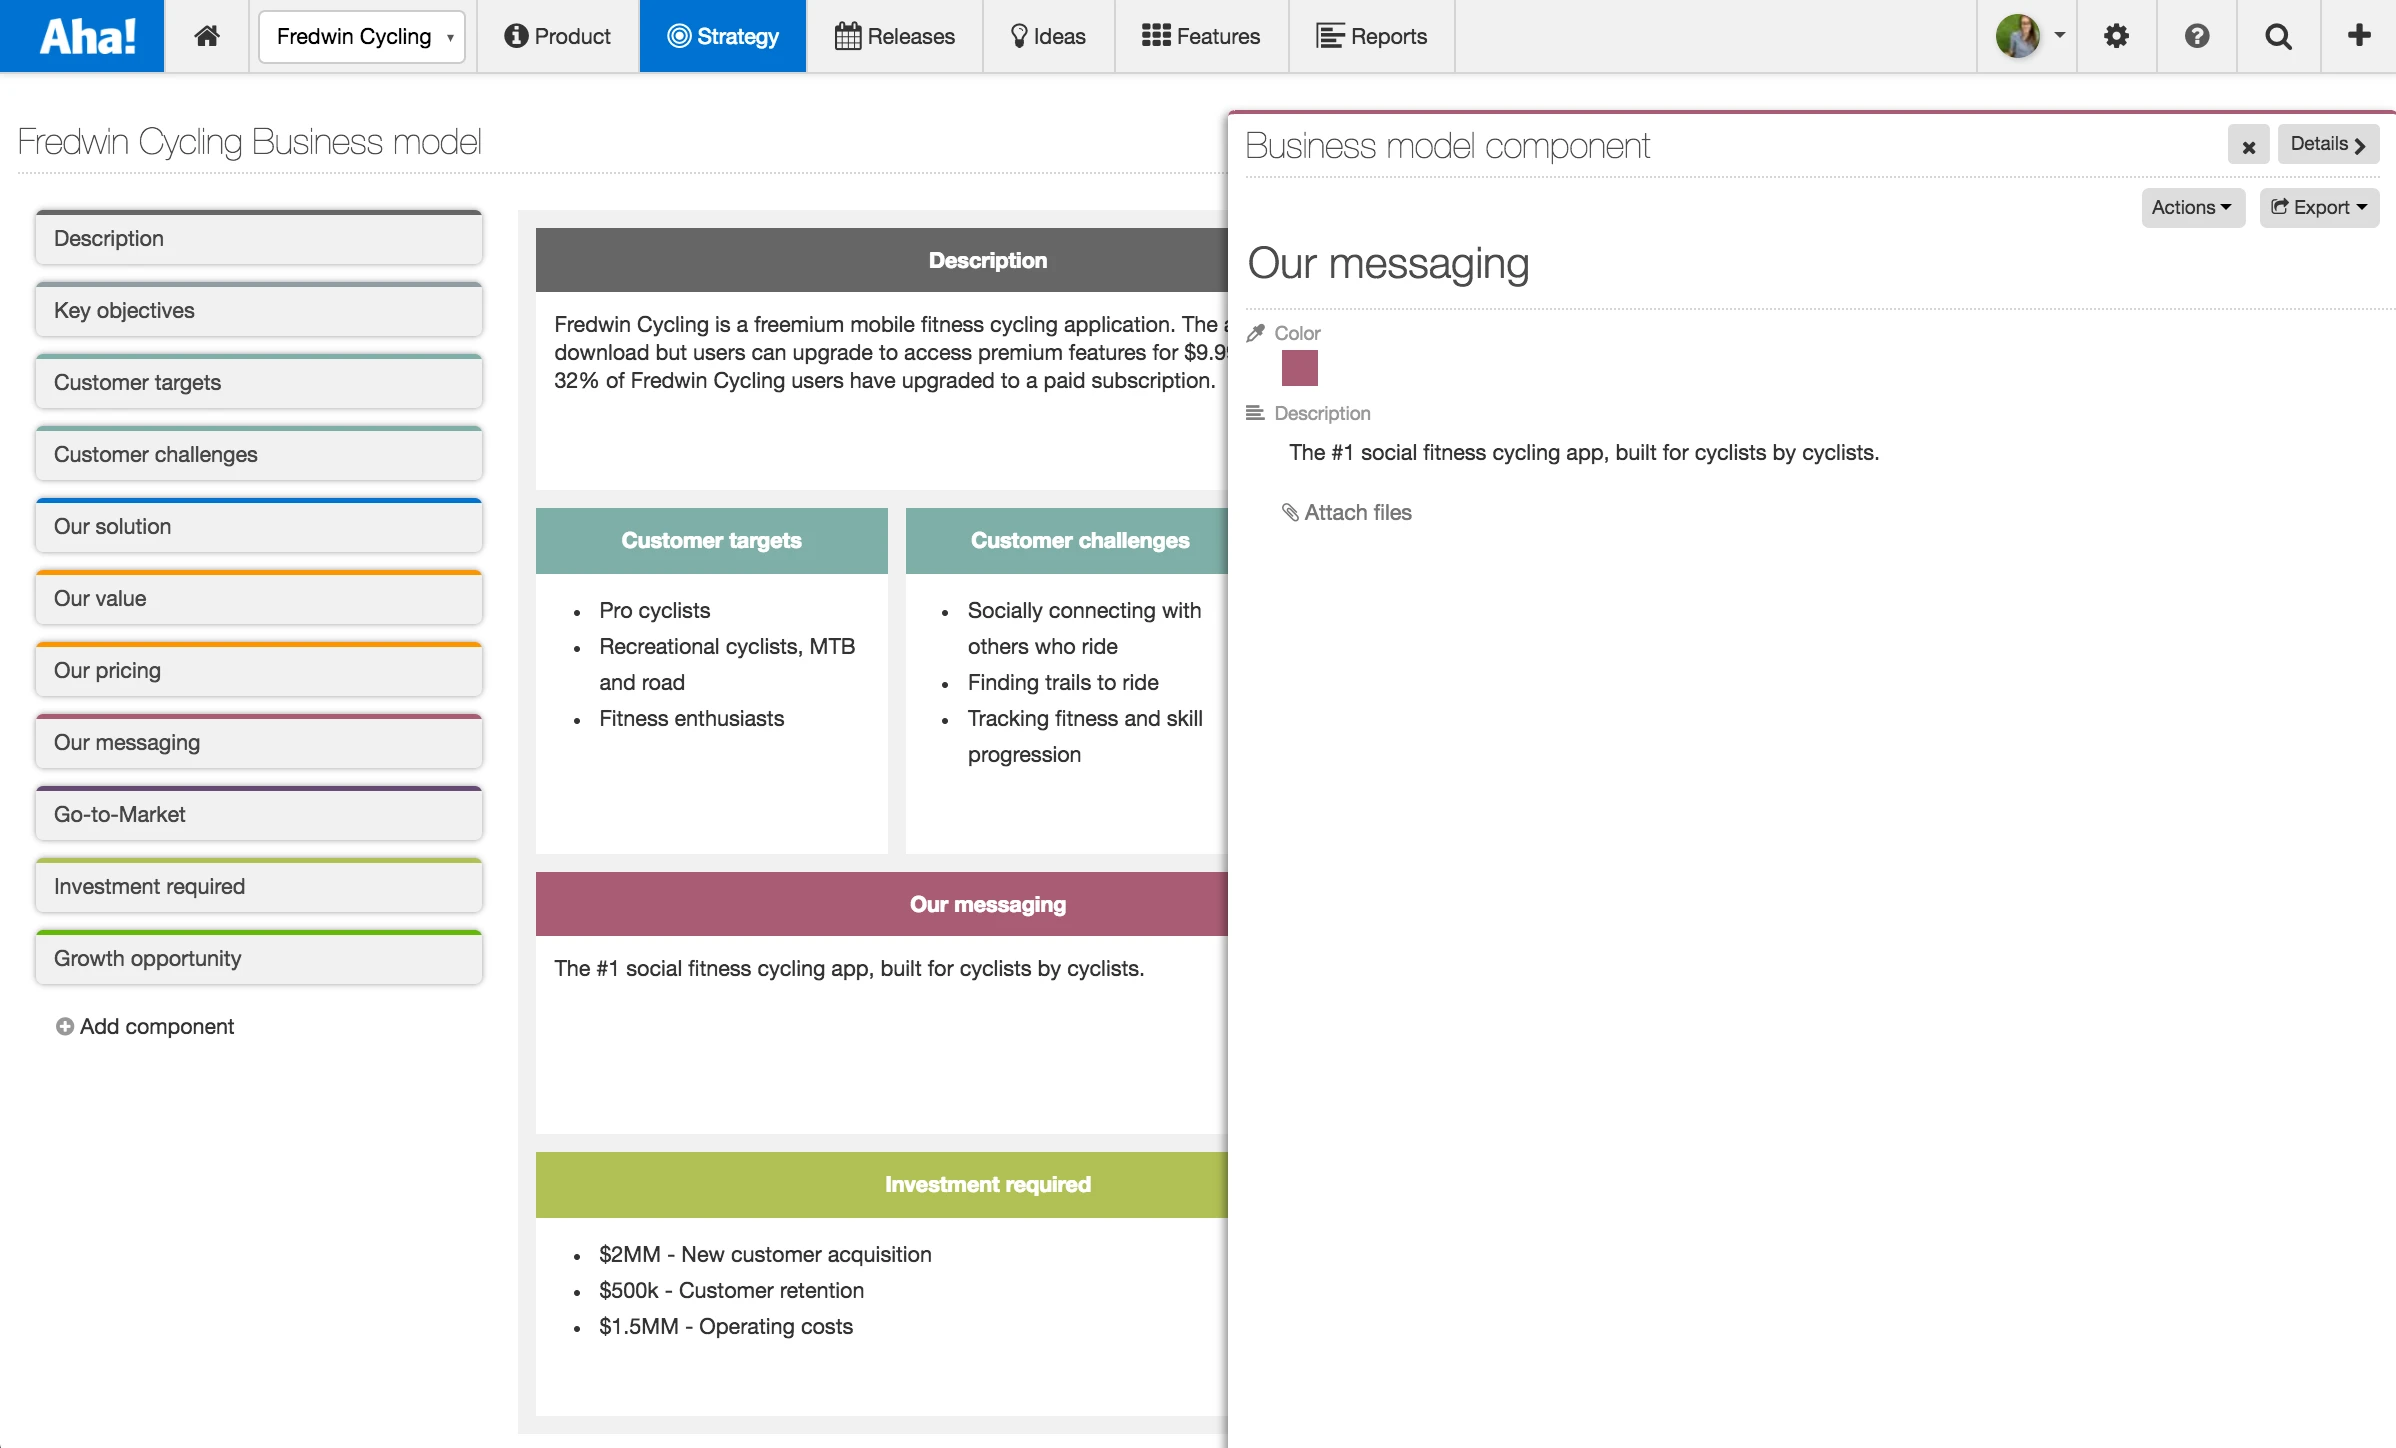The width and height of the screenshot is (2396, 1448).
Task: Edit the Our messaging description text
Action: (1583, 452)
